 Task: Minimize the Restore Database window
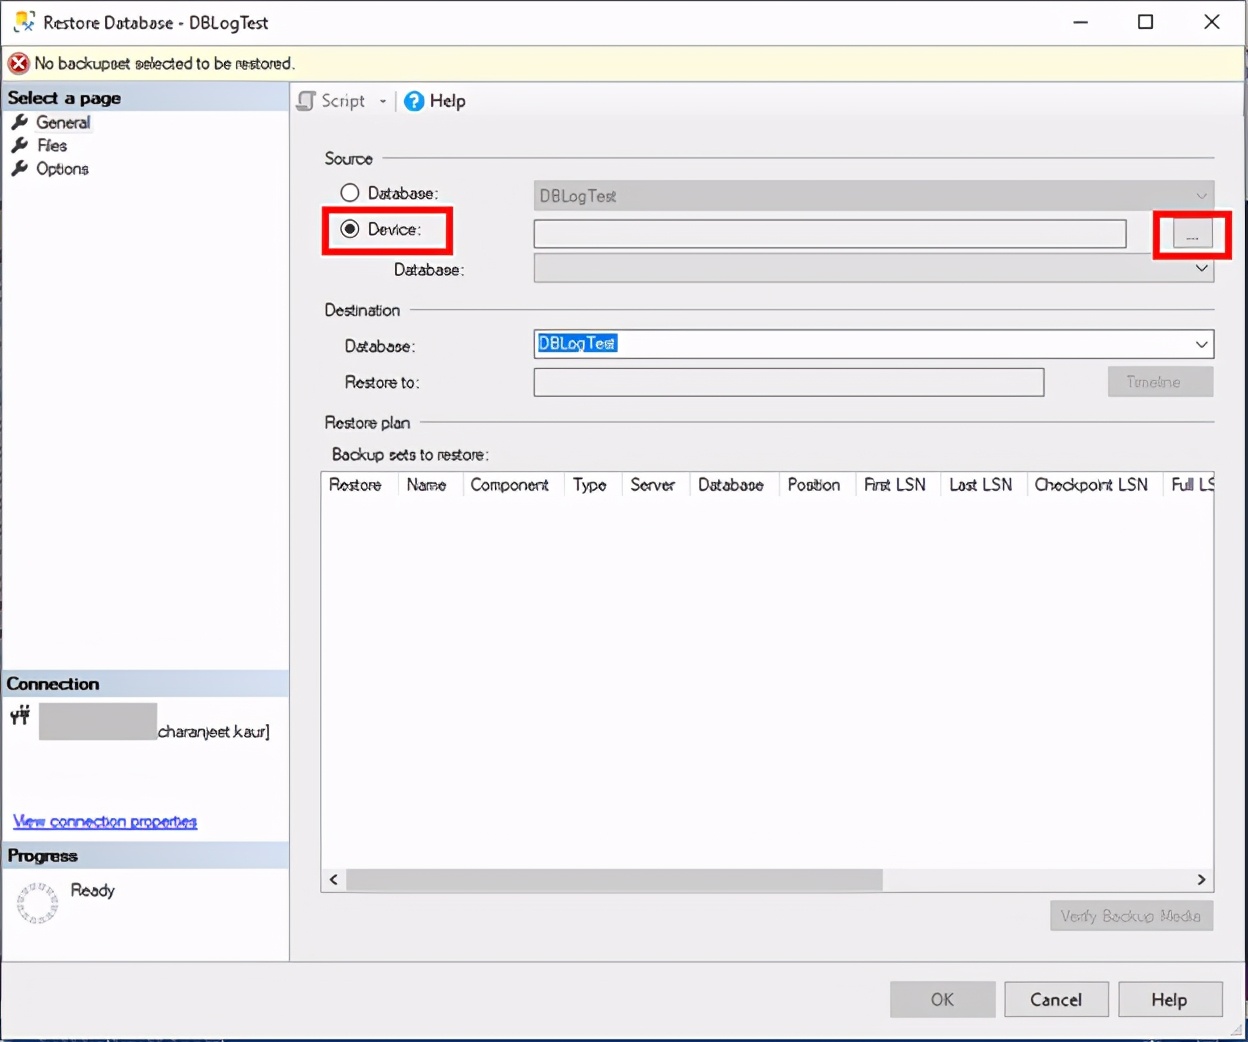(1080, 22)
